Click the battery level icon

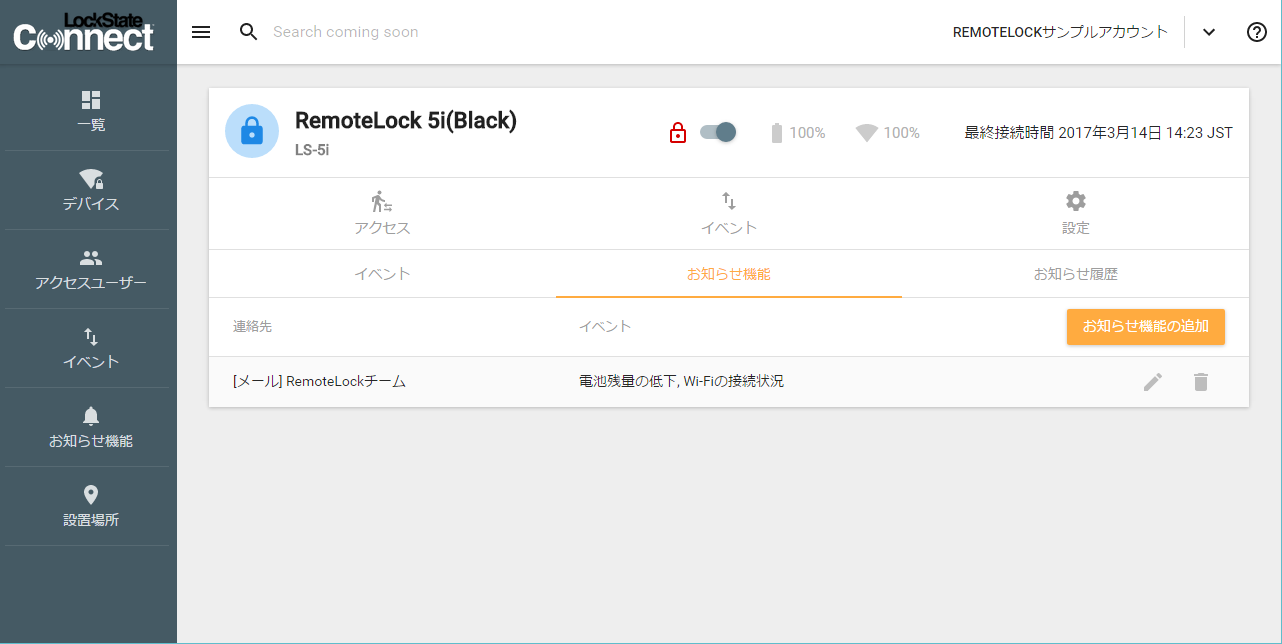(x=777, y=133)
